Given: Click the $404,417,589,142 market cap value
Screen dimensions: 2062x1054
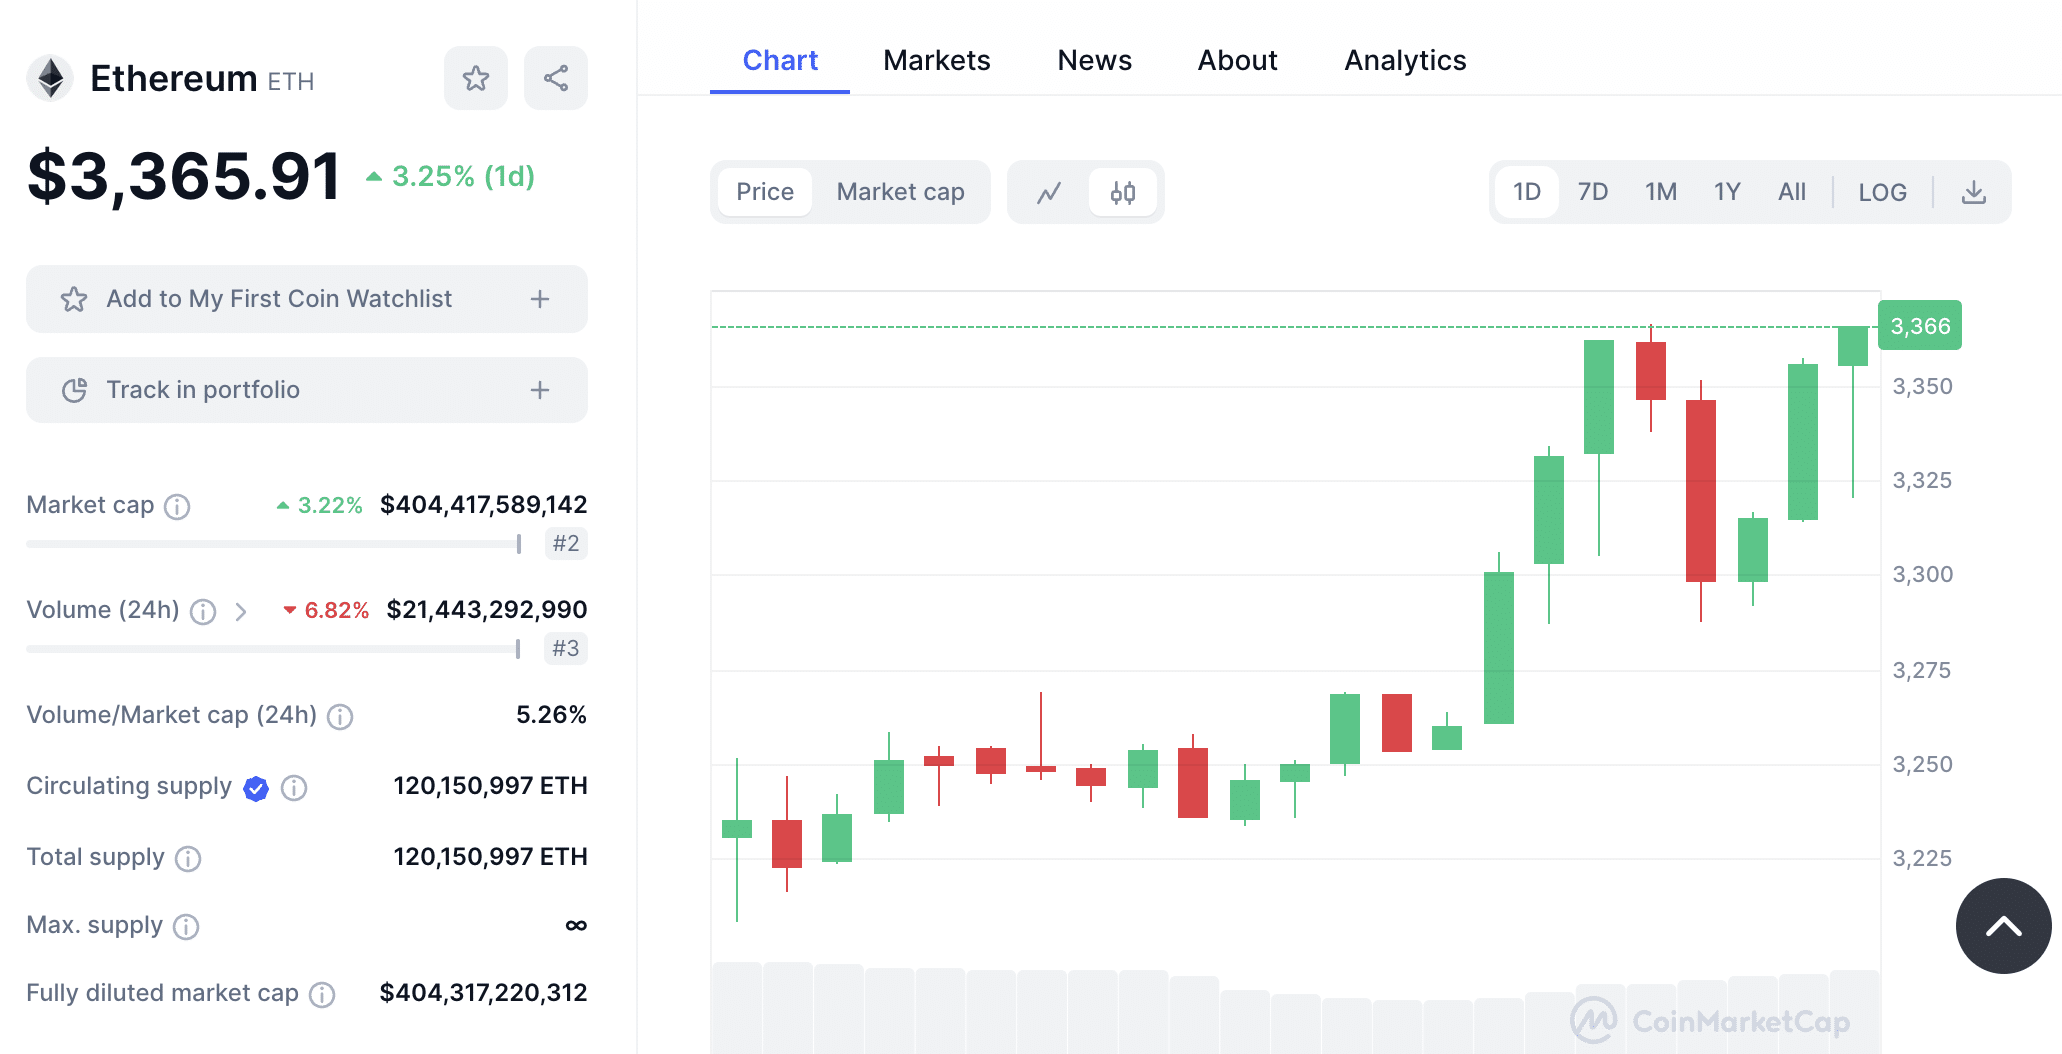Looking at the screenshot, I should [484, 505].
